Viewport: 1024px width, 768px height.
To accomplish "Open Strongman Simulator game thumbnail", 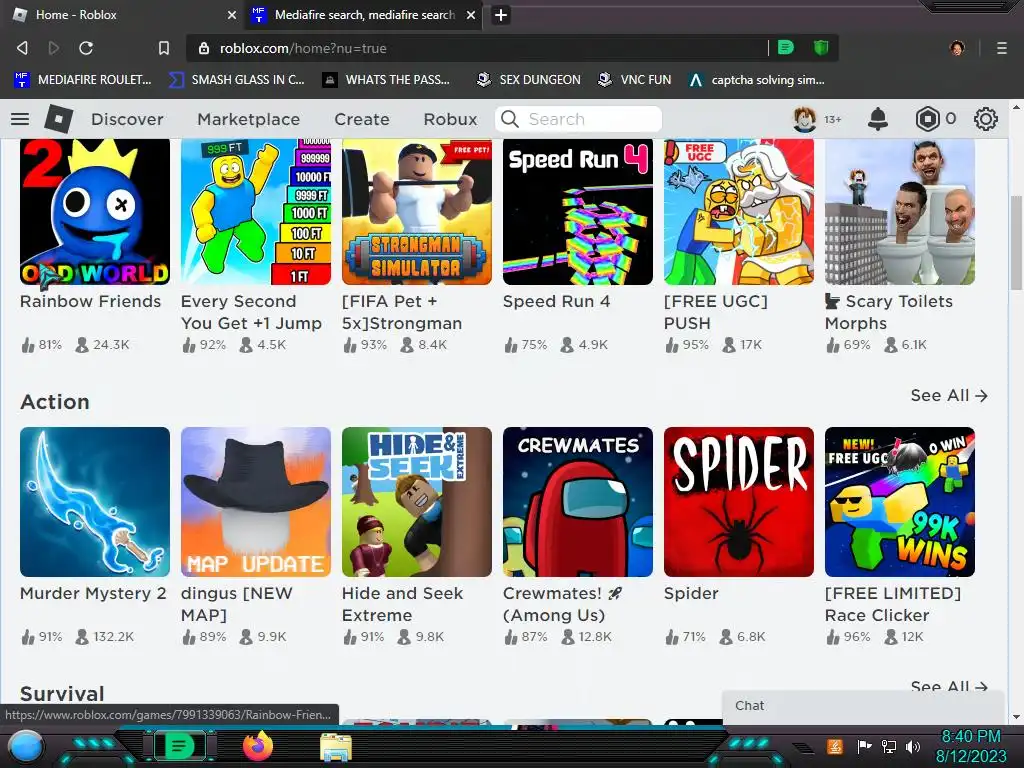I will pyautogui.click(x=417, y=212).
